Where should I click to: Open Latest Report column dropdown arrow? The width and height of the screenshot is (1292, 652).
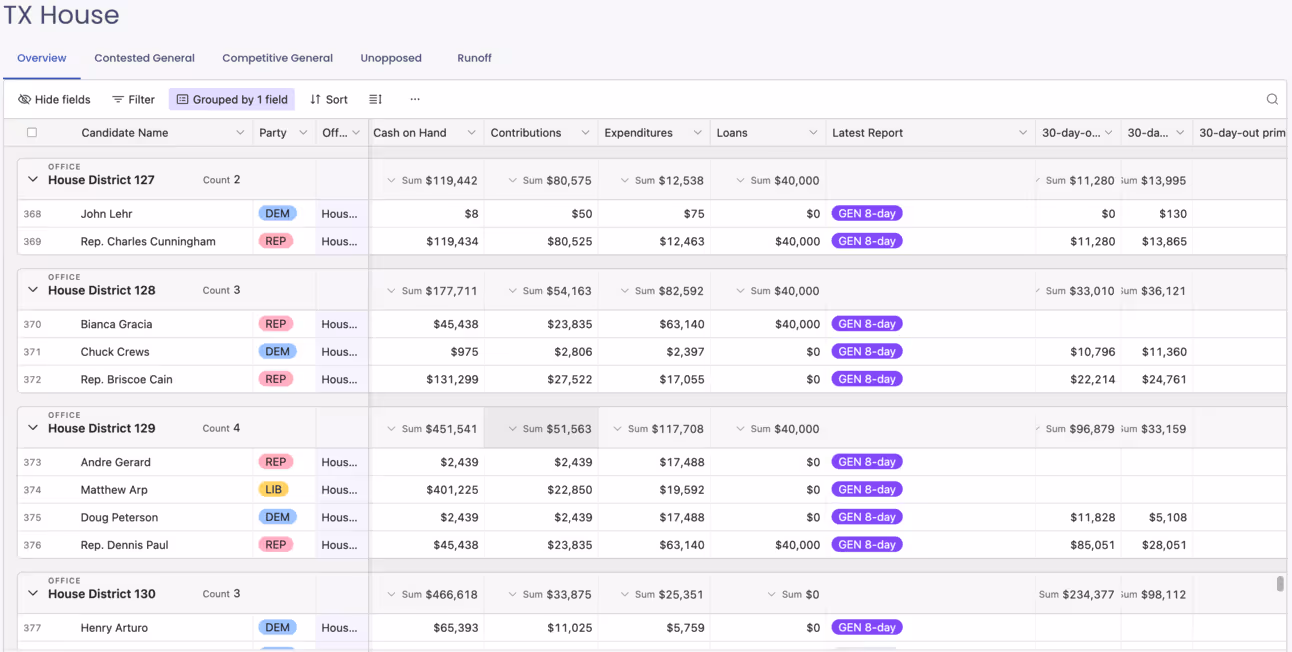point(1023,133)
